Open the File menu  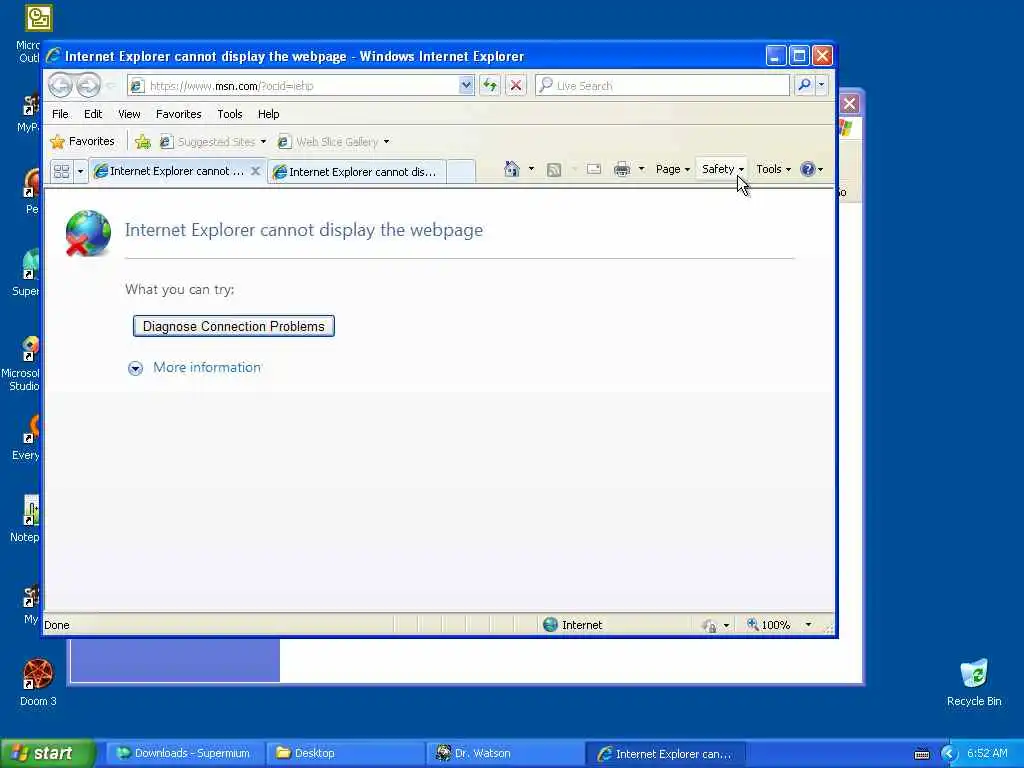pyautogui.click(x=60, y=114)
